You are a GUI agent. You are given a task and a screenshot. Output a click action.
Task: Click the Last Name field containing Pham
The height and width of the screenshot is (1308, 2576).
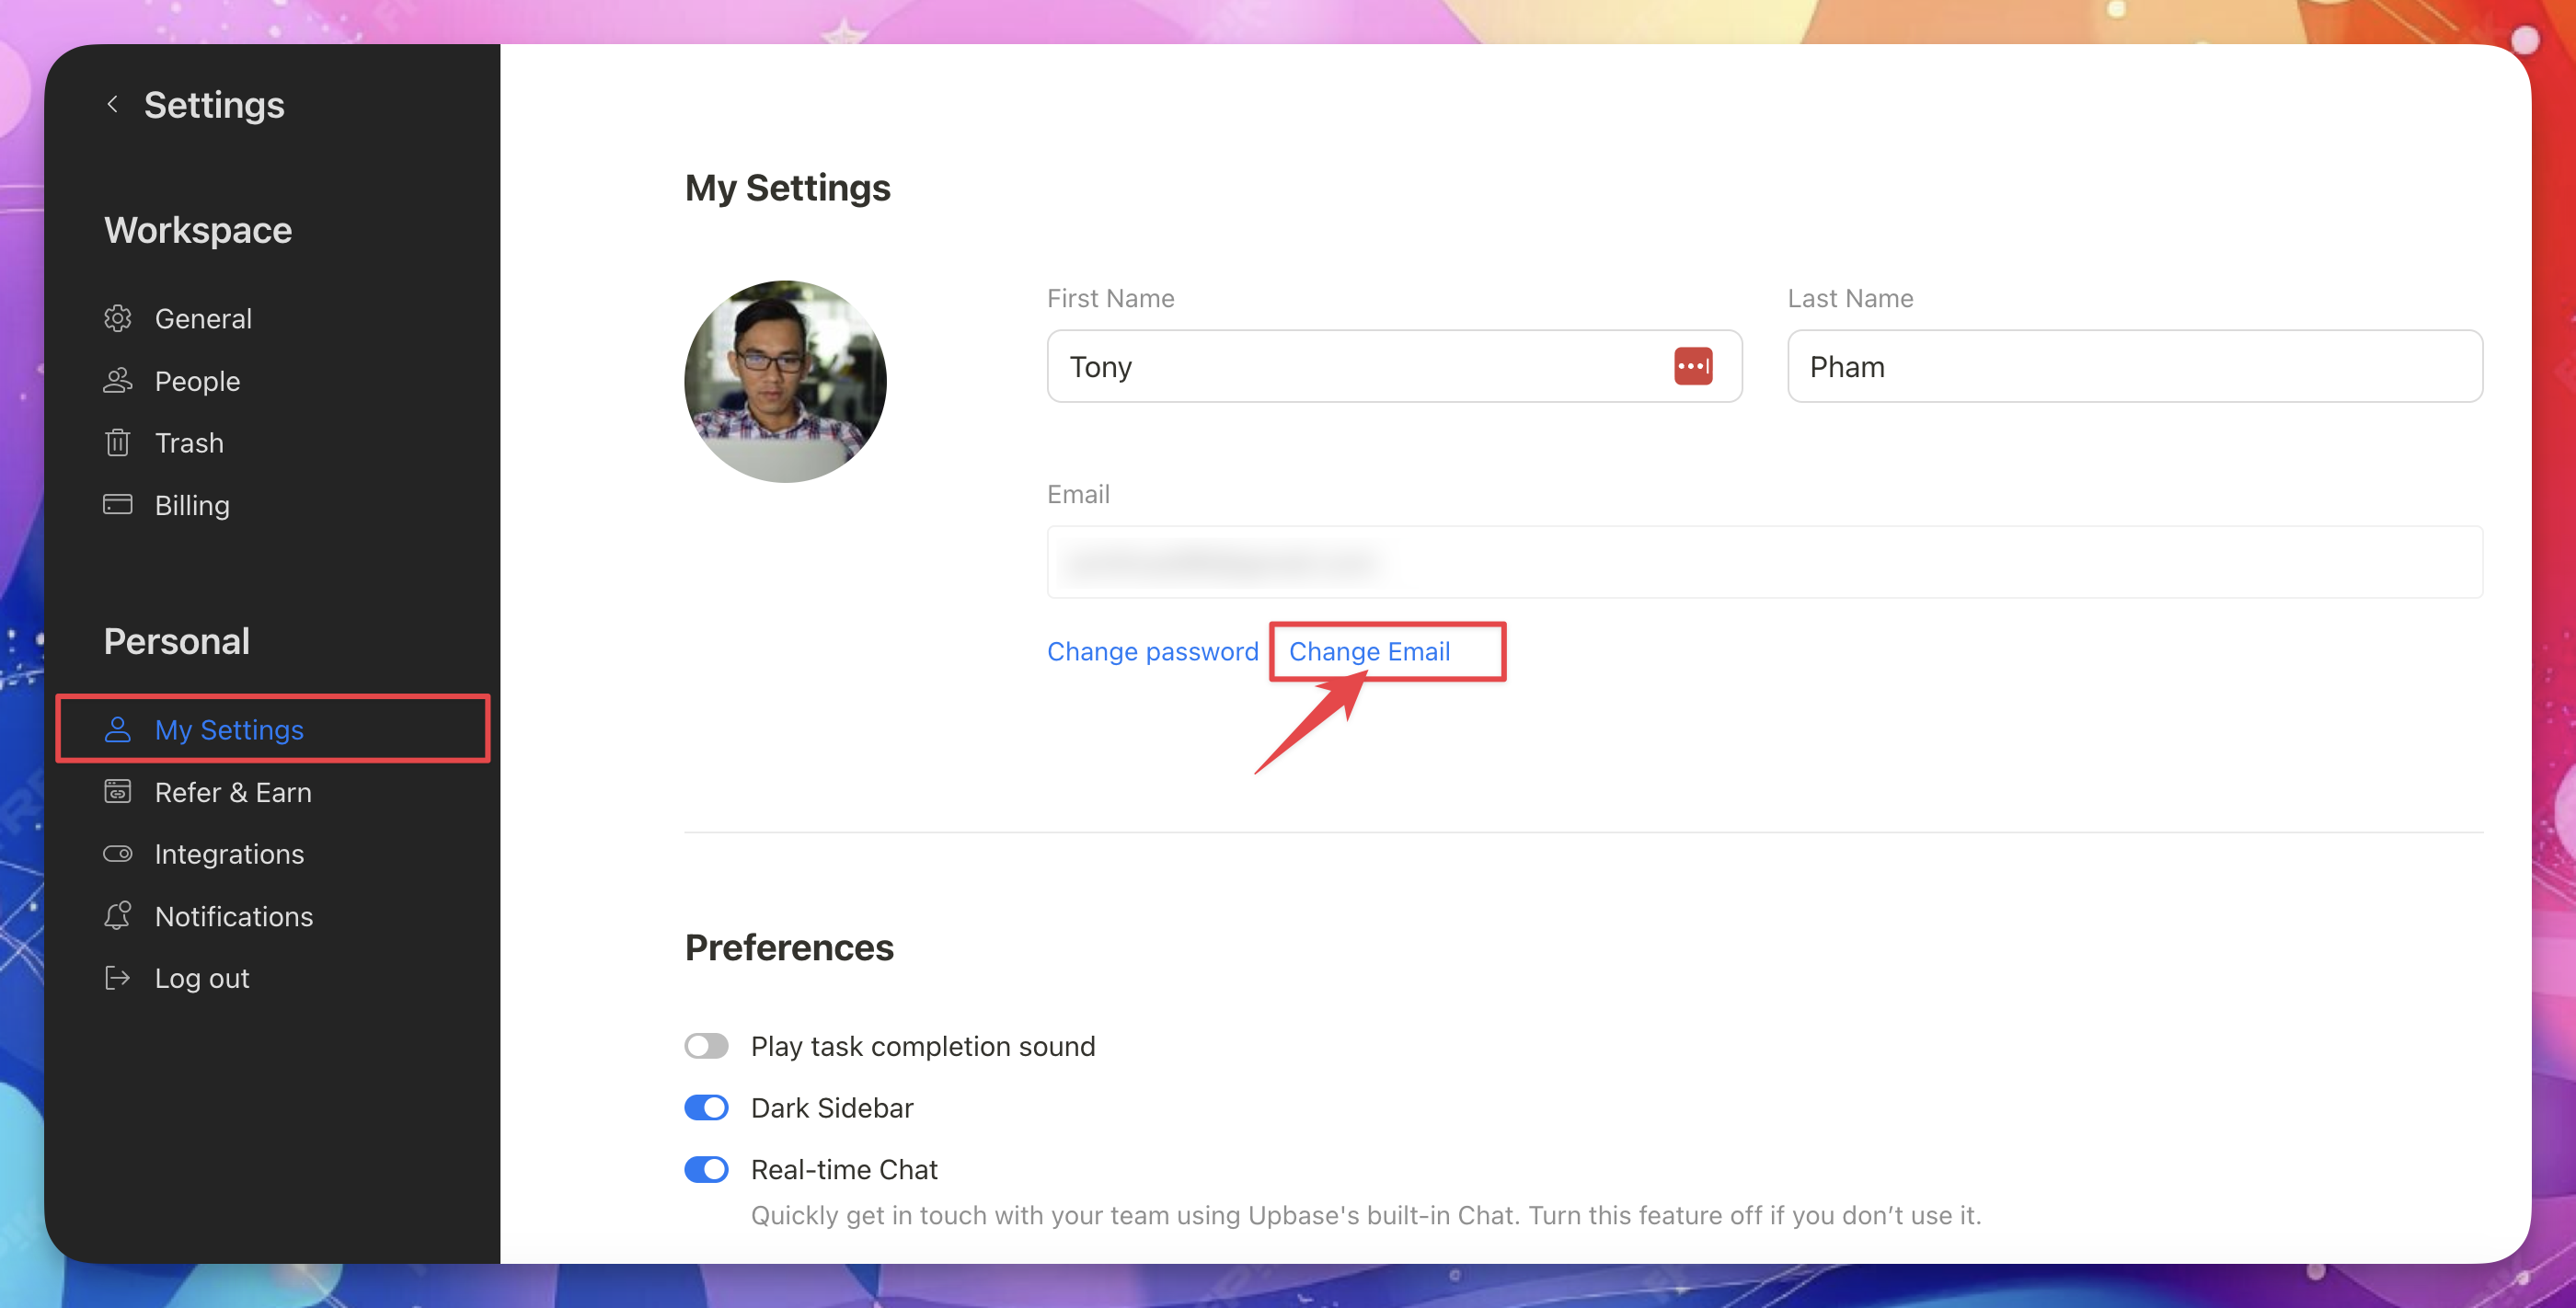click(x=2134, y=367)
